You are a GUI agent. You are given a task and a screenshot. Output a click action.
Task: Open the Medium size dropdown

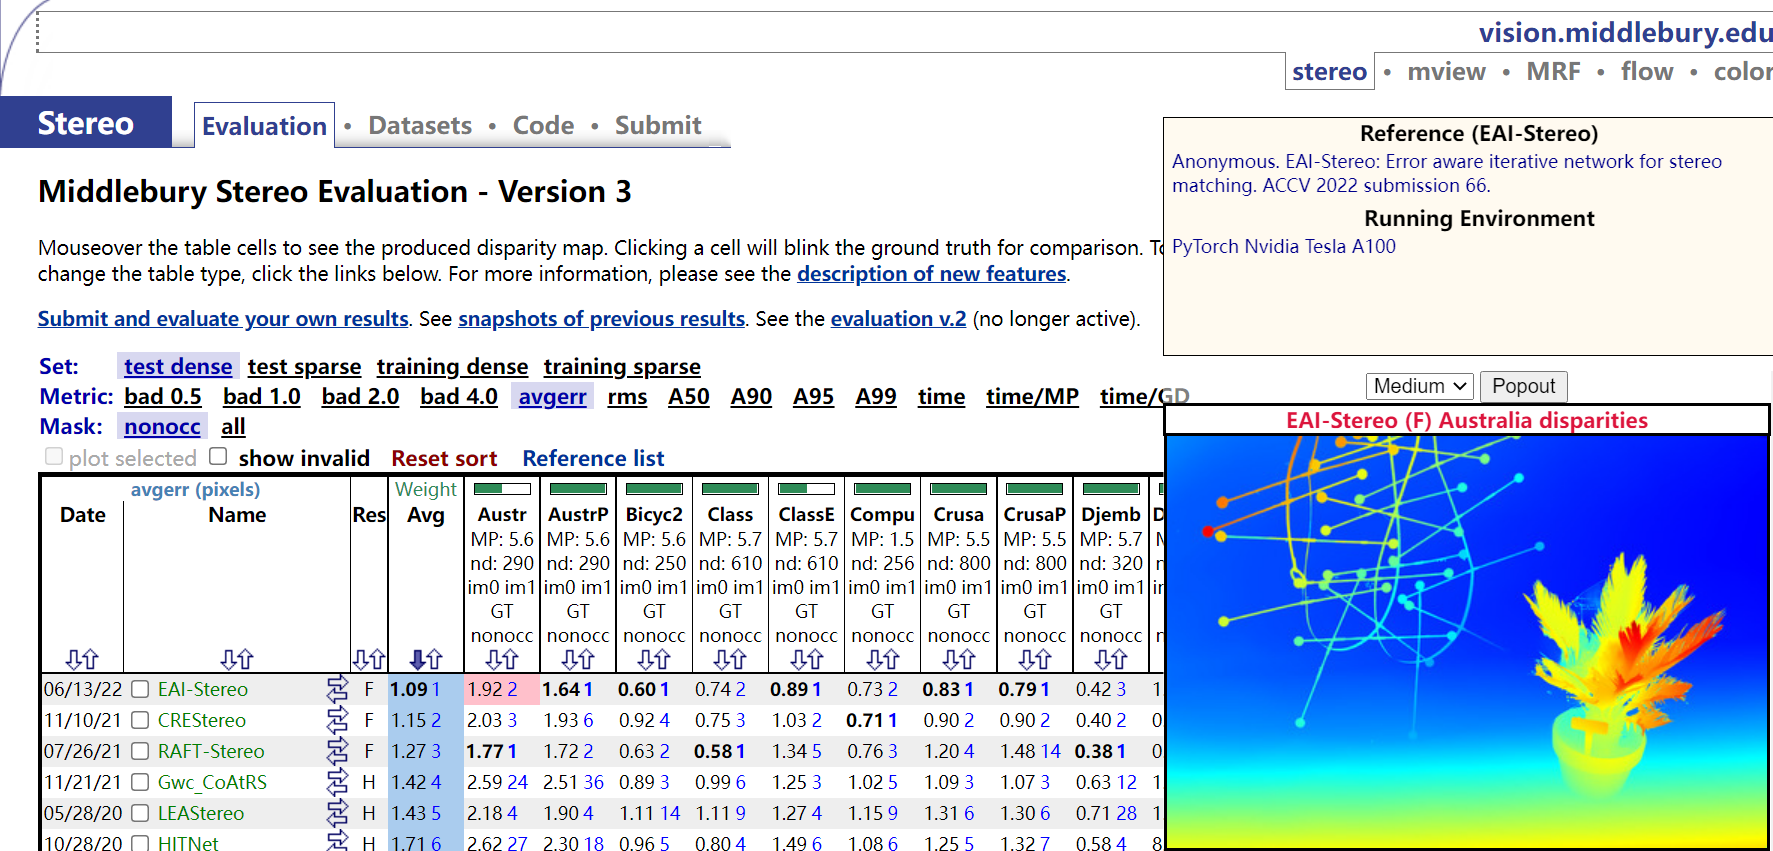pyautogui.click(x=1420, y=386)
